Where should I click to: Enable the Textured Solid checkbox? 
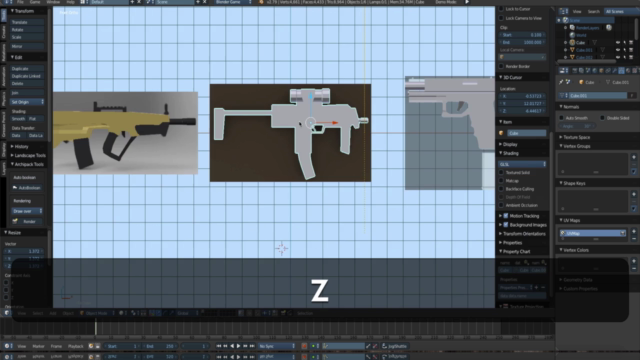click(x=501, y=172)
